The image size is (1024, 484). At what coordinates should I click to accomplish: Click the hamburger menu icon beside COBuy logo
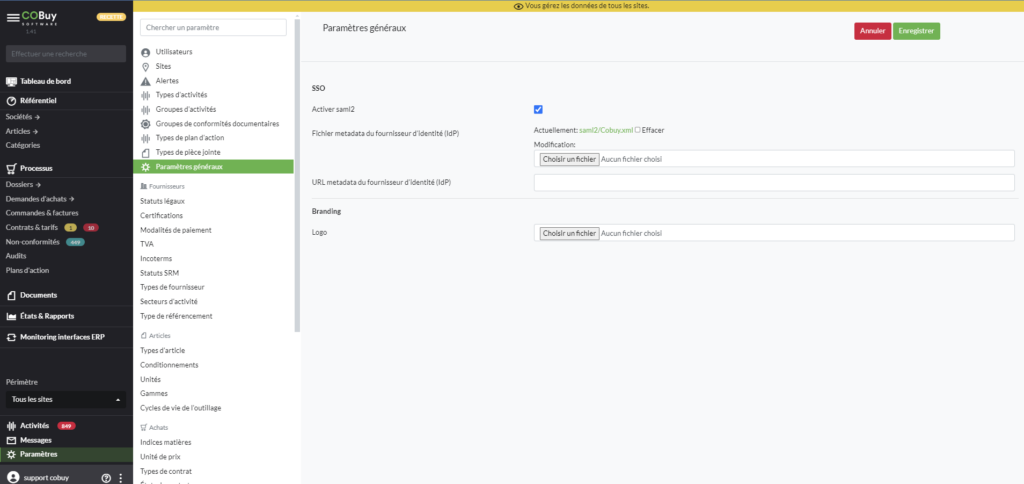point(12,17)
